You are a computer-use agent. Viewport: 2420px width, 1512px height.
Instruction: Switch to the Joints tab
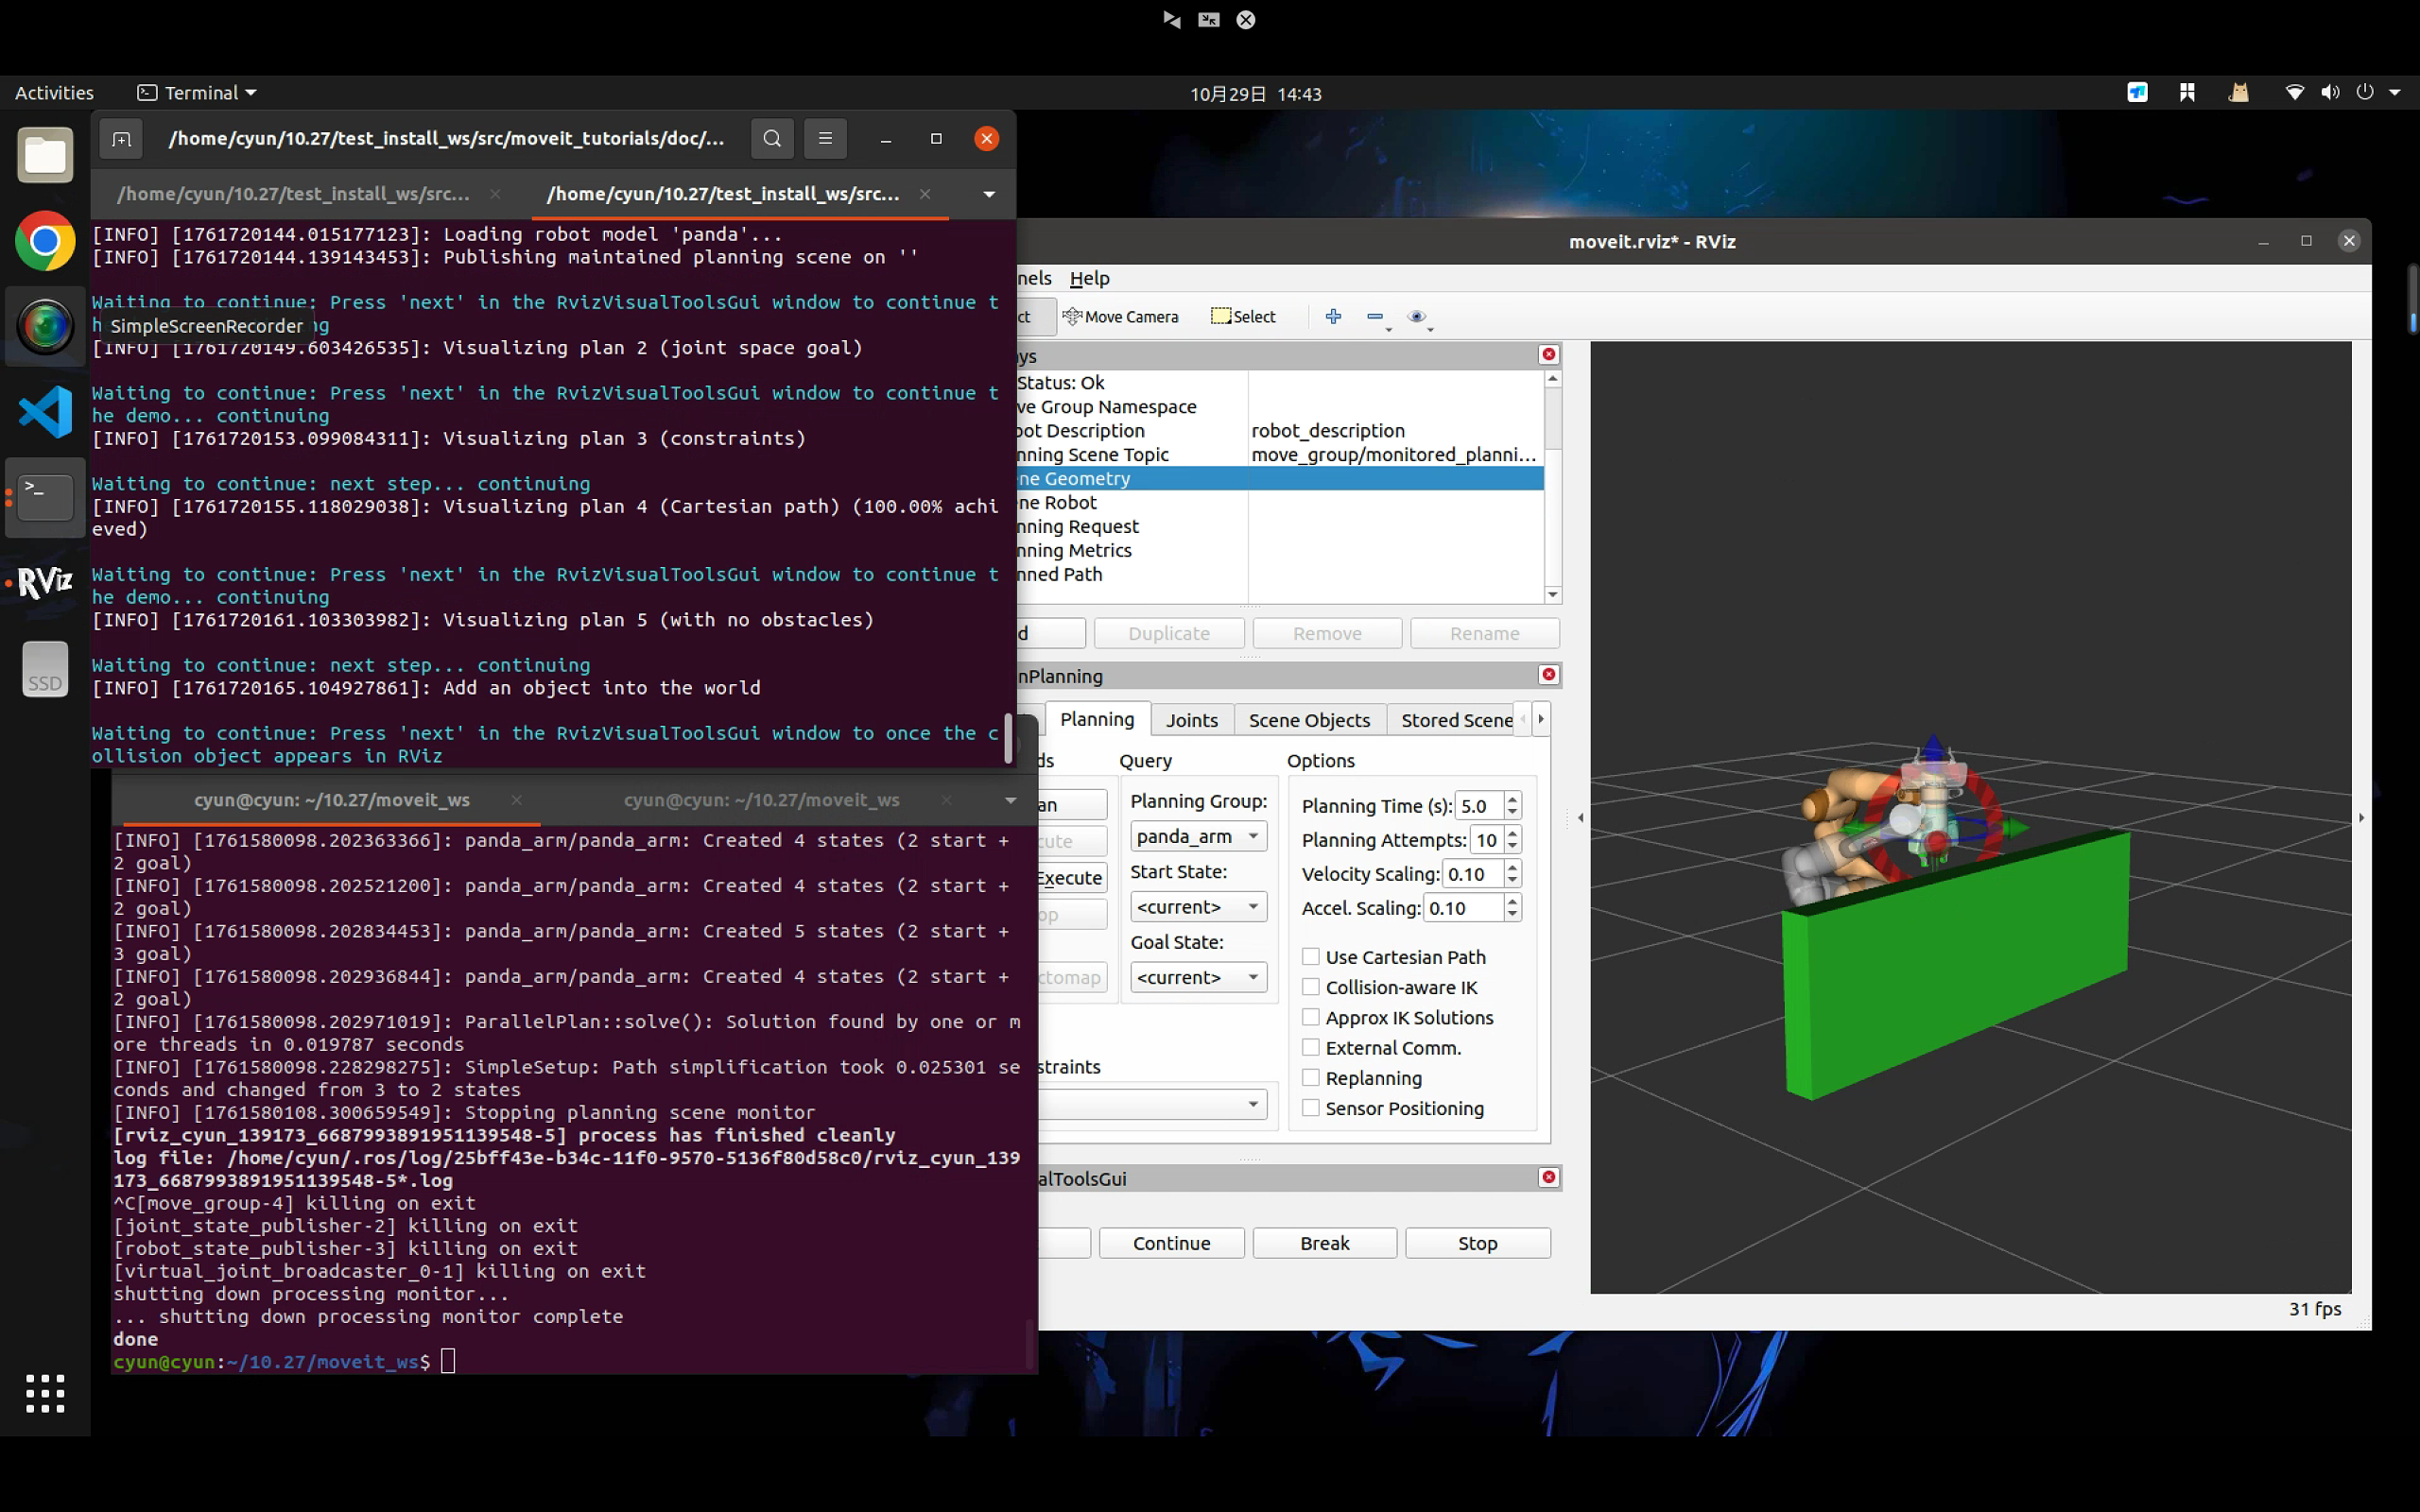coord(1191,720)
